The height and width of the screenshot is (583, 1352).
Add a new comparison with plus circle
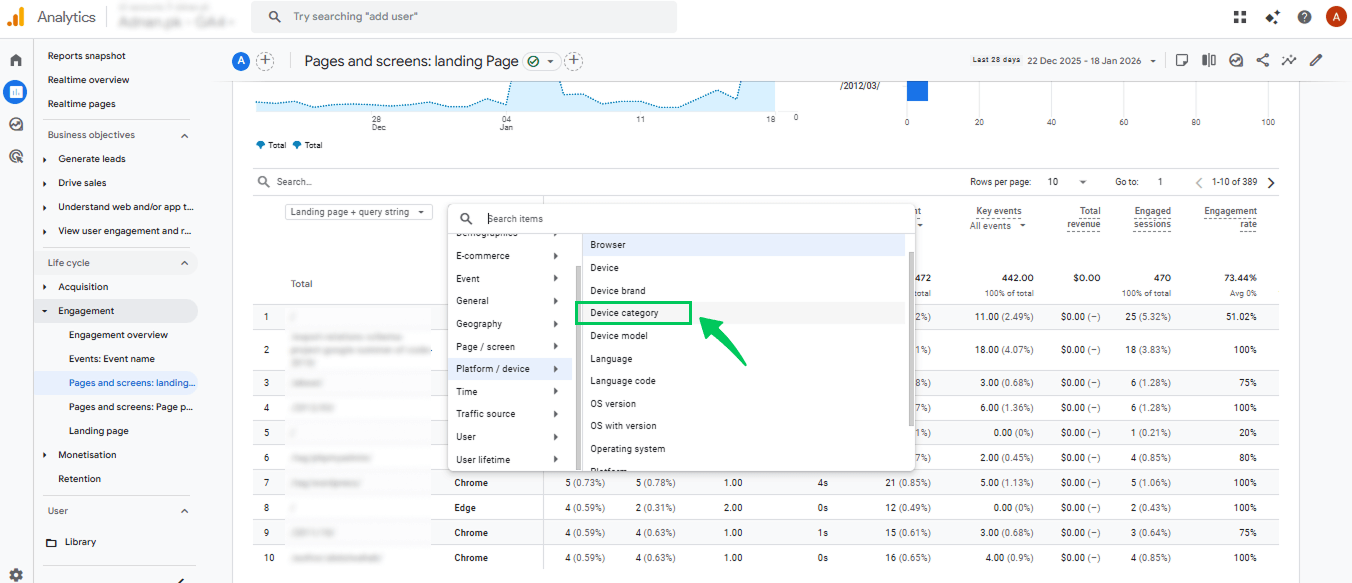tap(265, 61)
